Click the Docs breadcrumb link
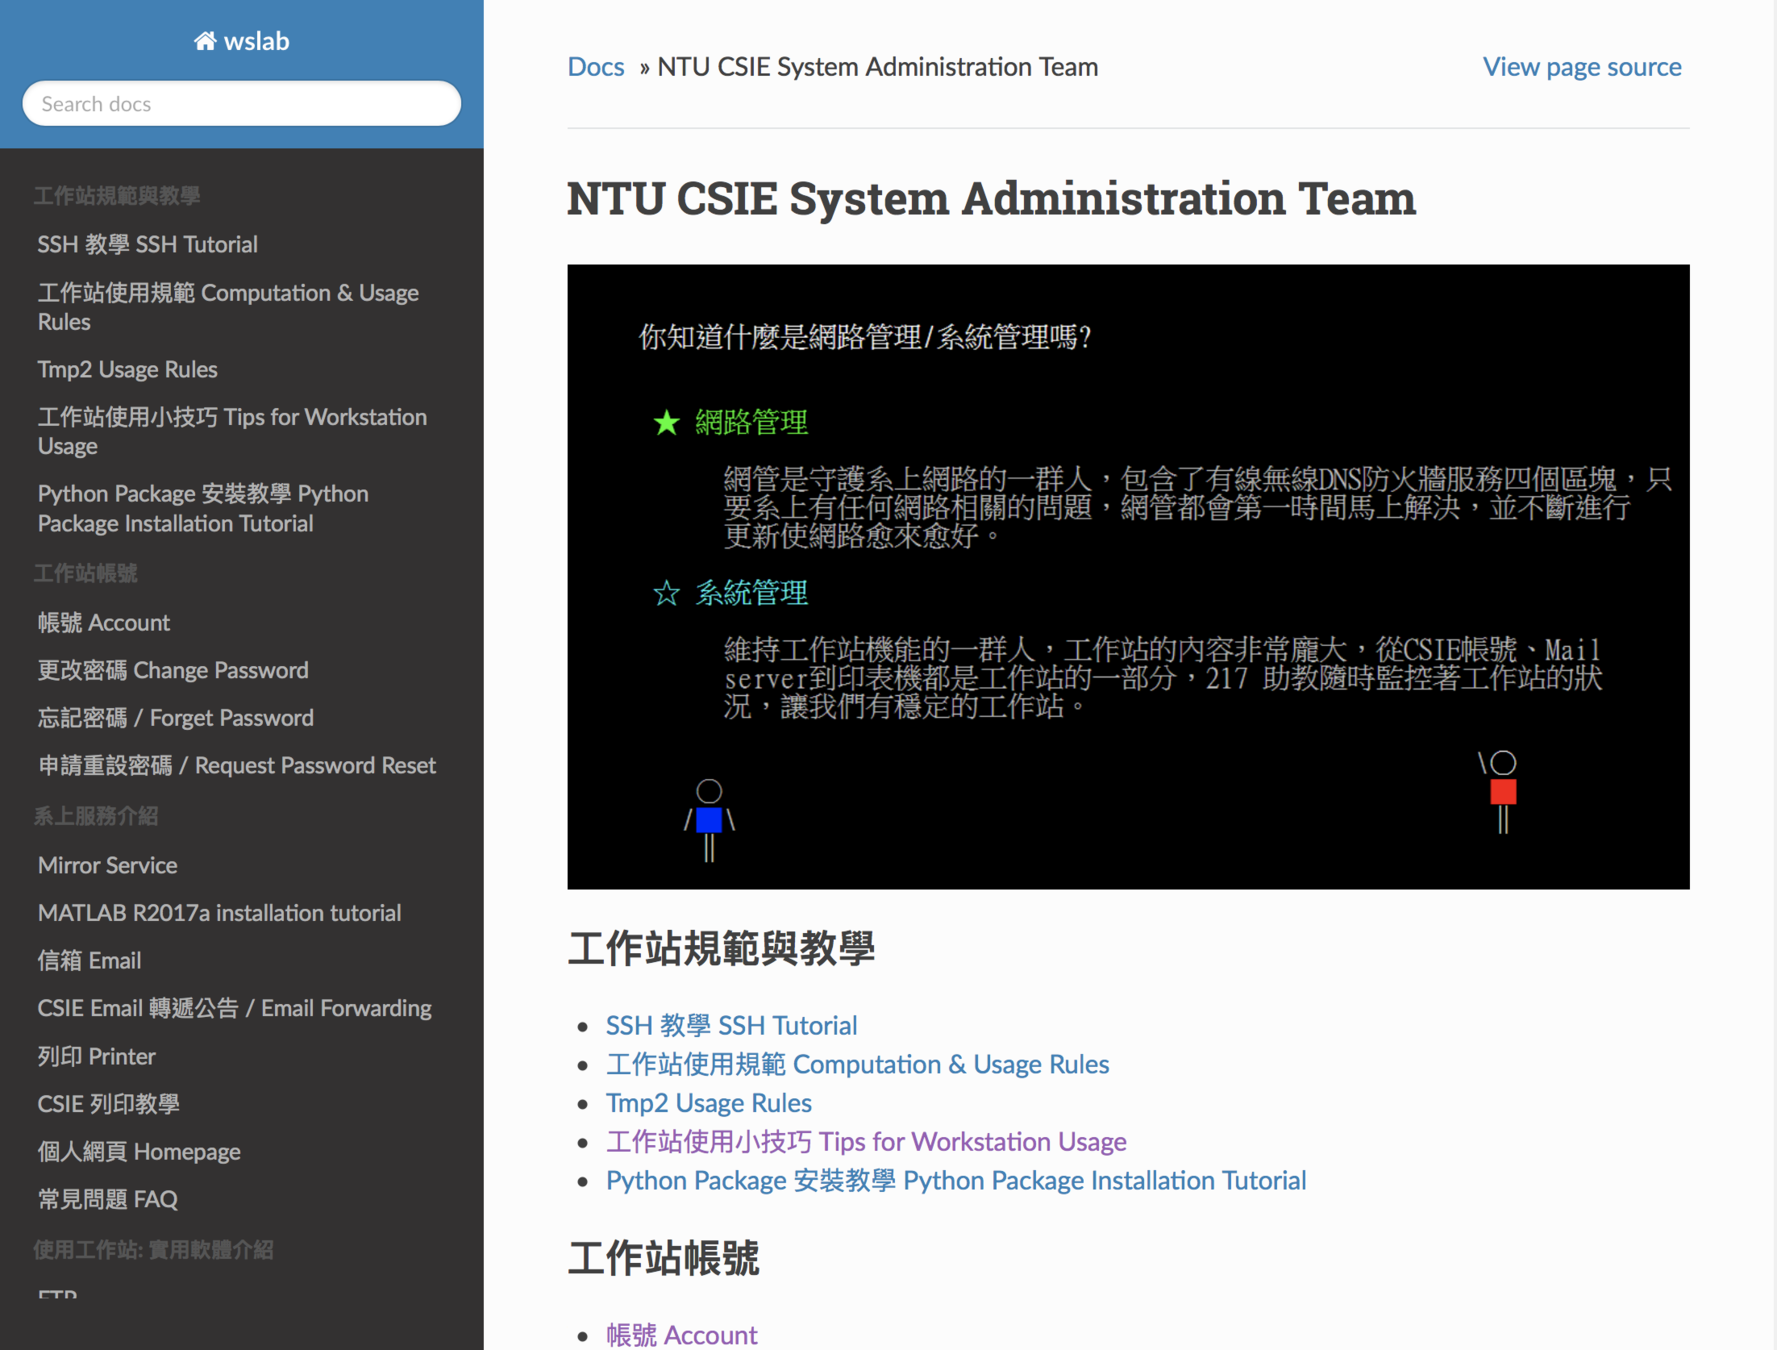This screenshot has height=1350, width=1777. pyautogui.click(x=596, y=67)
